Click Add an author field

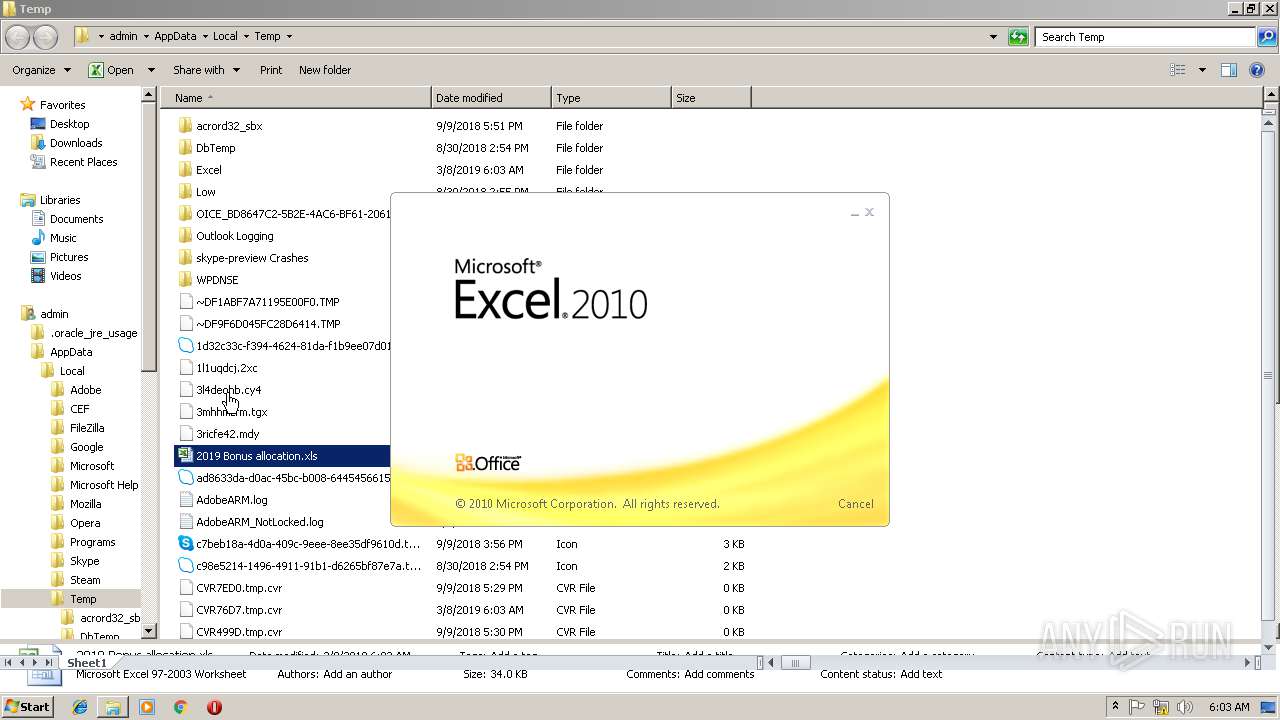click(357, 674)
